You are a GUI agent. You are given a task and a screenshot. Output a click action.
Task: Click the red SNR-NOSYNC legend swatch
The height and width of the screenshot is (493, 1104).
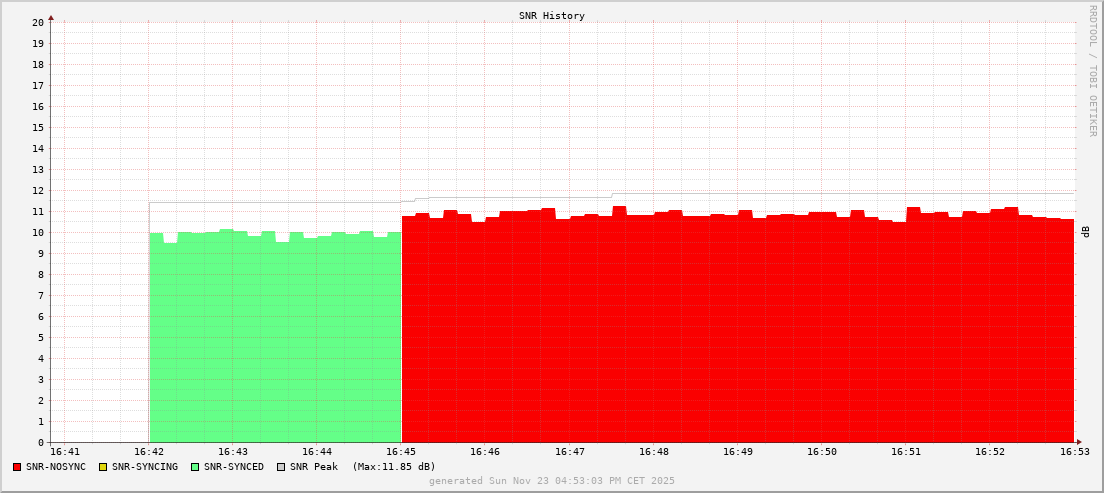(x=17, y=467)
